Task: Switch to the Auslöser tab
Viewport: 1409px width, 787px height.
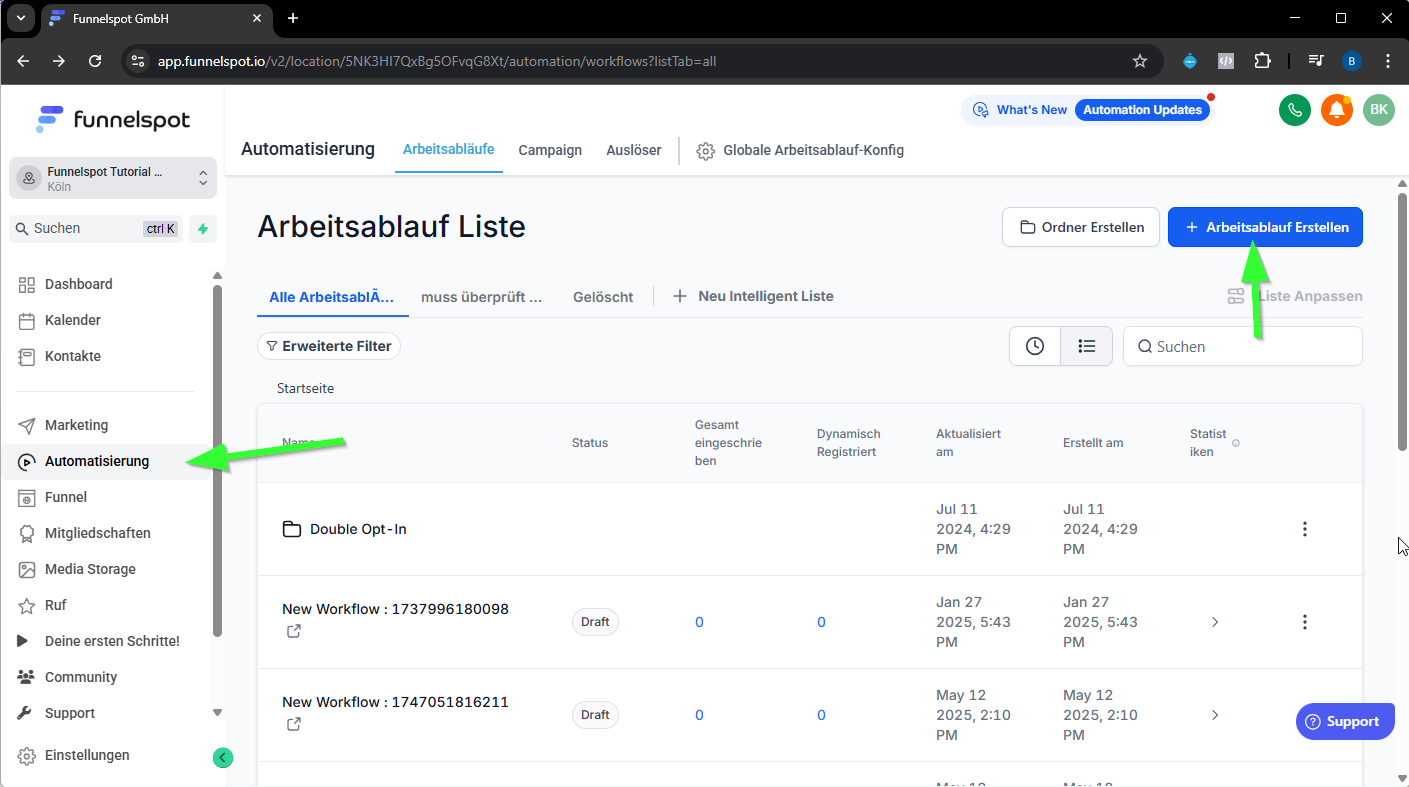Action: coord(634,150)
